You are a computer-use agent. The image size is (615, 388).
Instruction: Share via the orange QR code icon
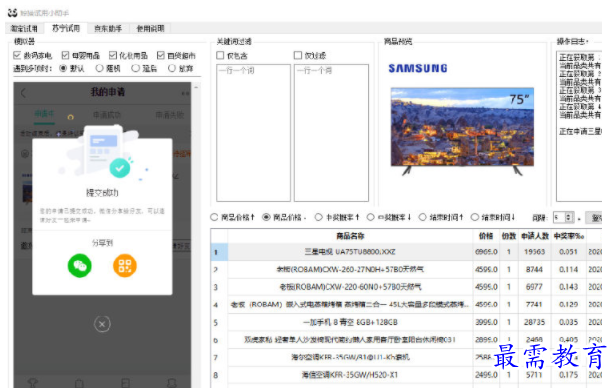[x=125, y=266]
